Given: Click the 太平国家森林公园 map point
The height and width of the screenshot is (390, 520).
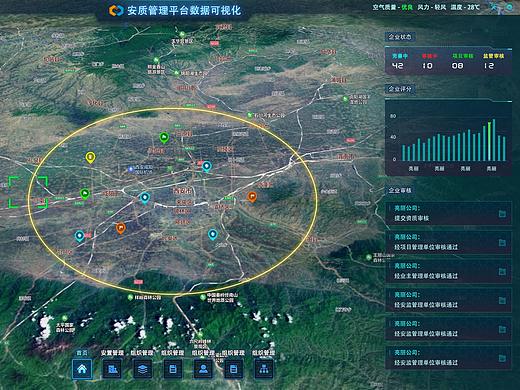Looking at the screenshot, I should point(64,319).
